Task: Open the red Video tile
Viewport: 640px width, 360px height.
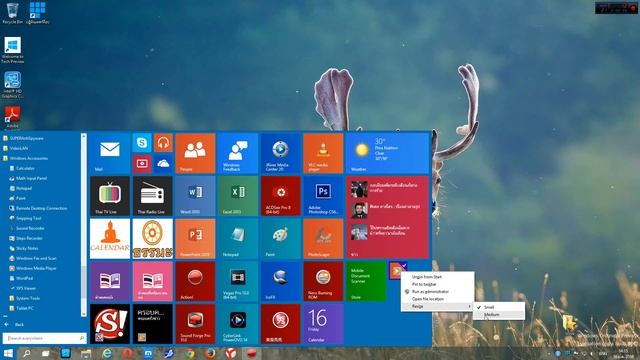Action: [x=142, y=164]
